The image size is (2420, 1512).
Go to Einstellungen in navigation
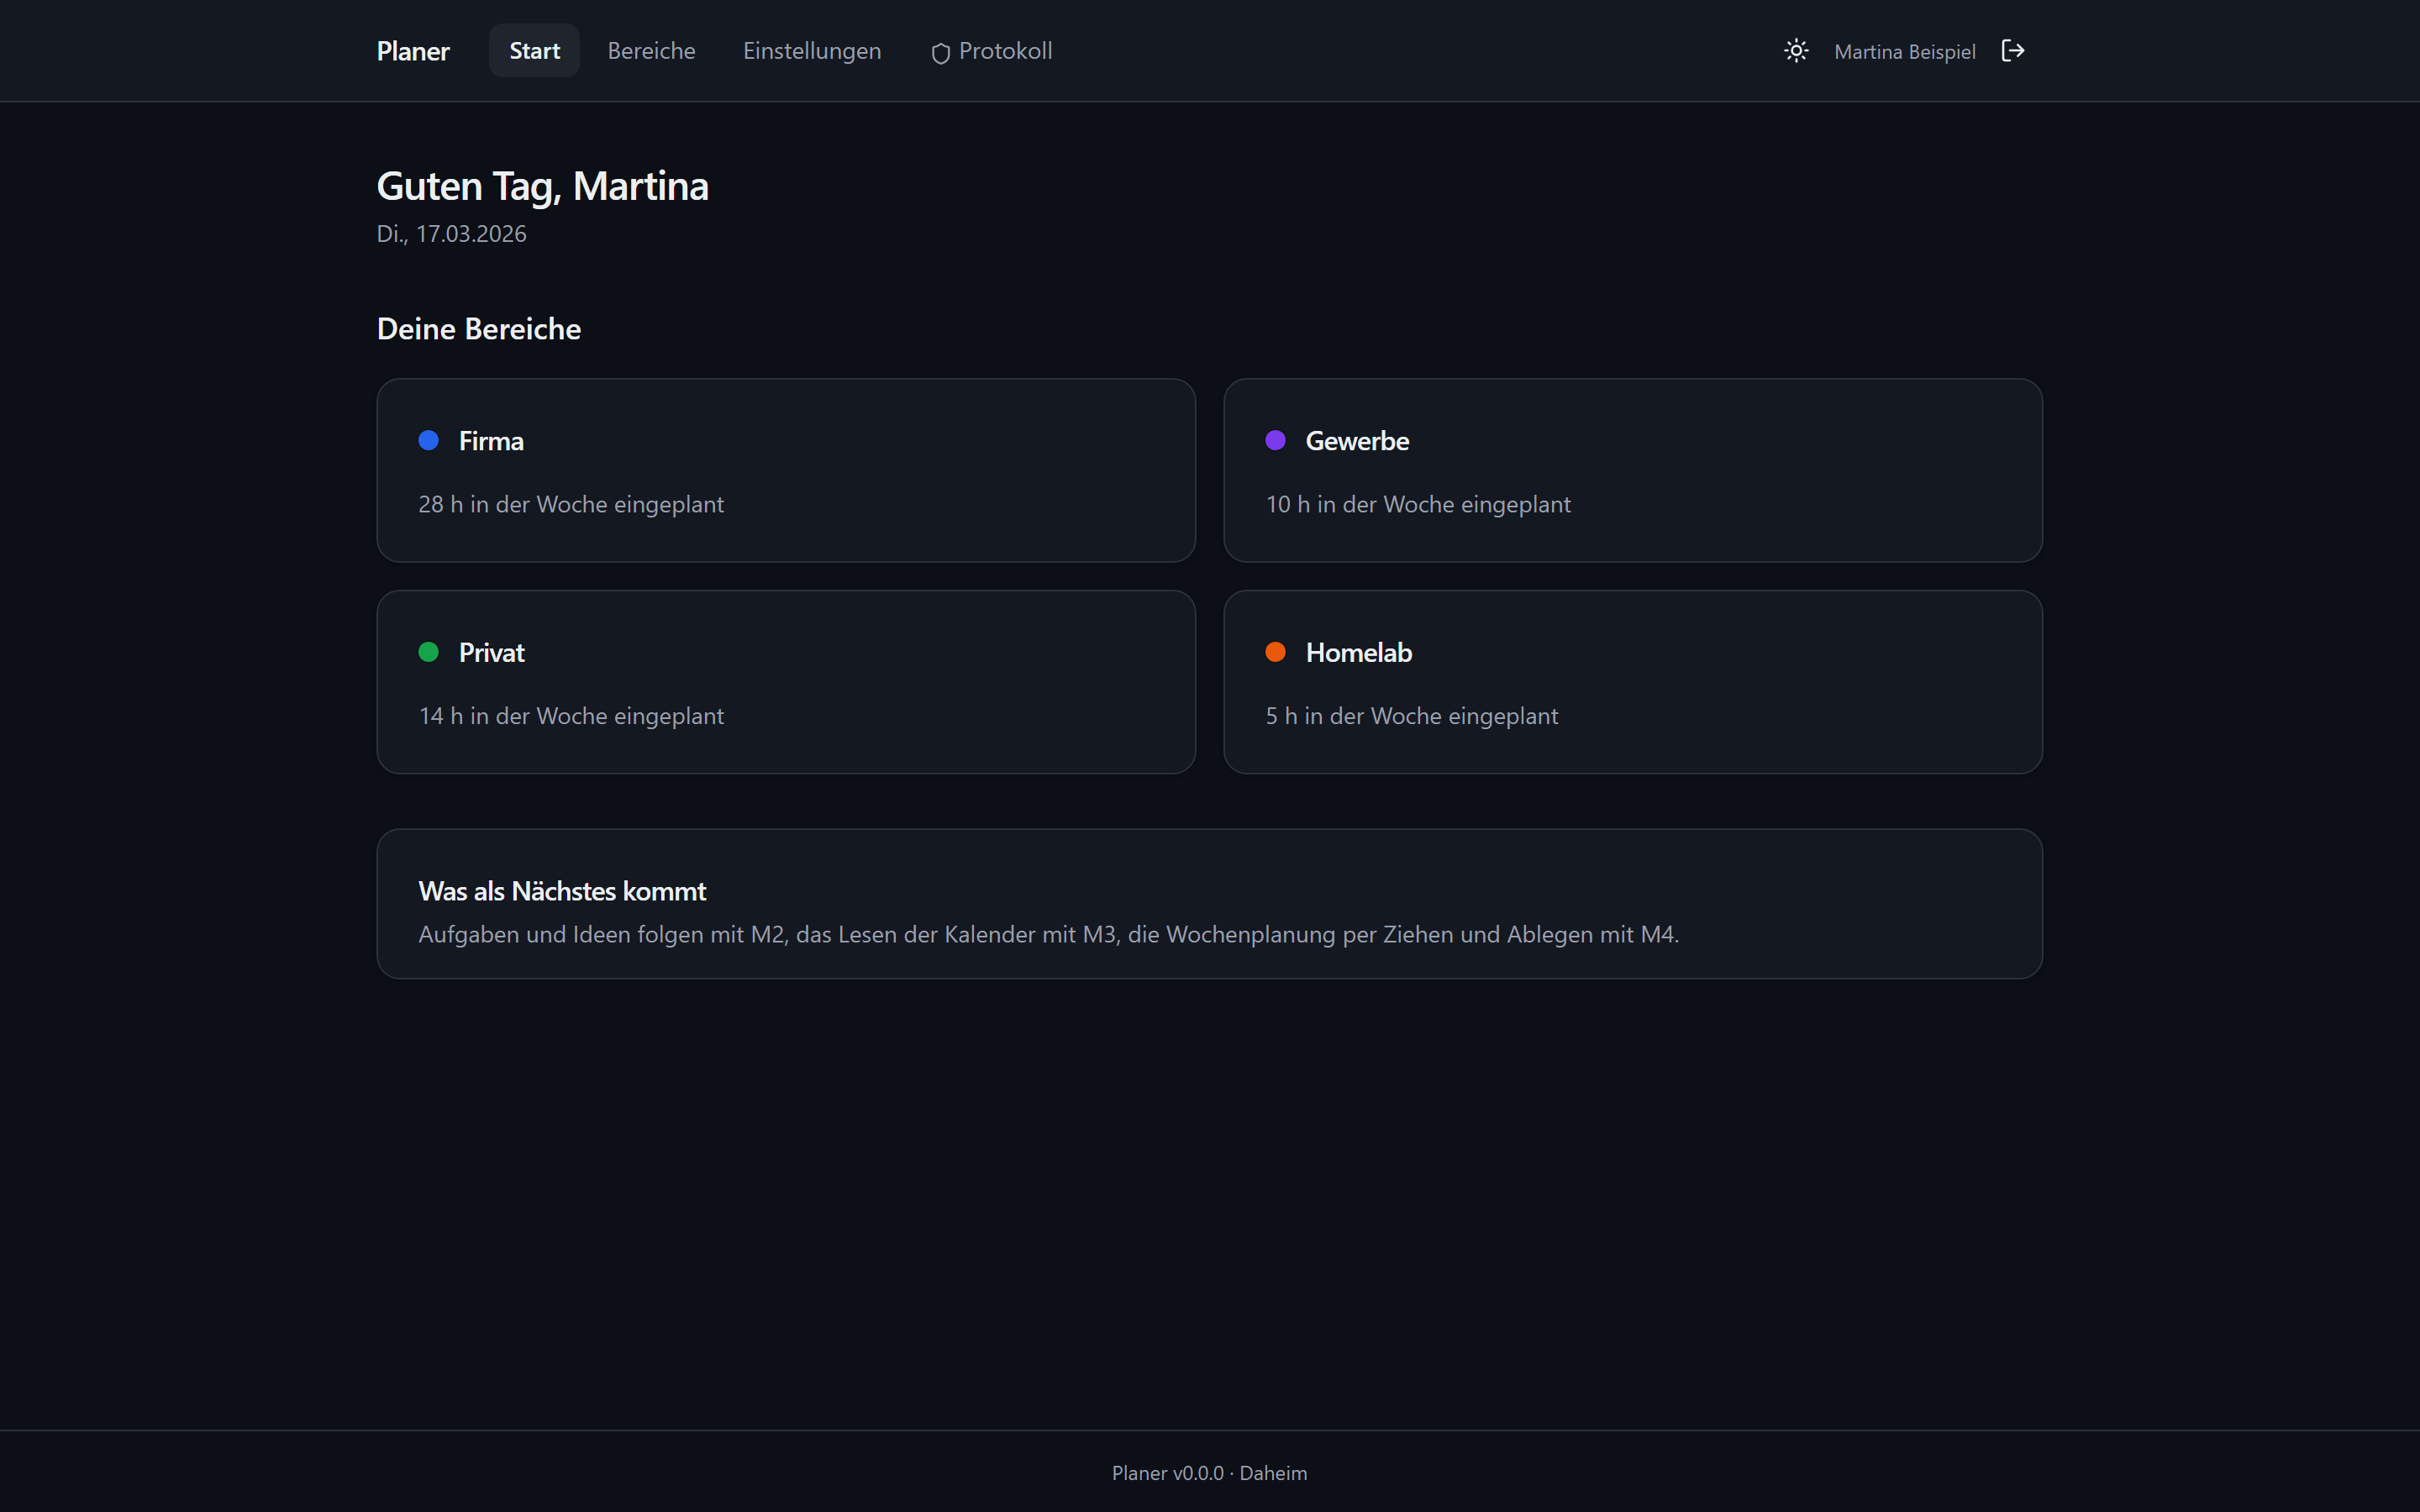pyautogui.click(x=812, y=51)
